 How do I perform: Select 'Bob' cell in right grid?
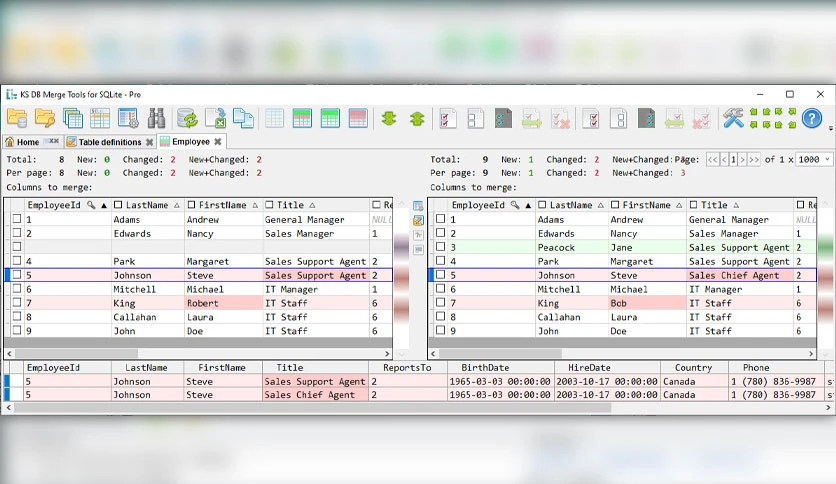(647, 303)
